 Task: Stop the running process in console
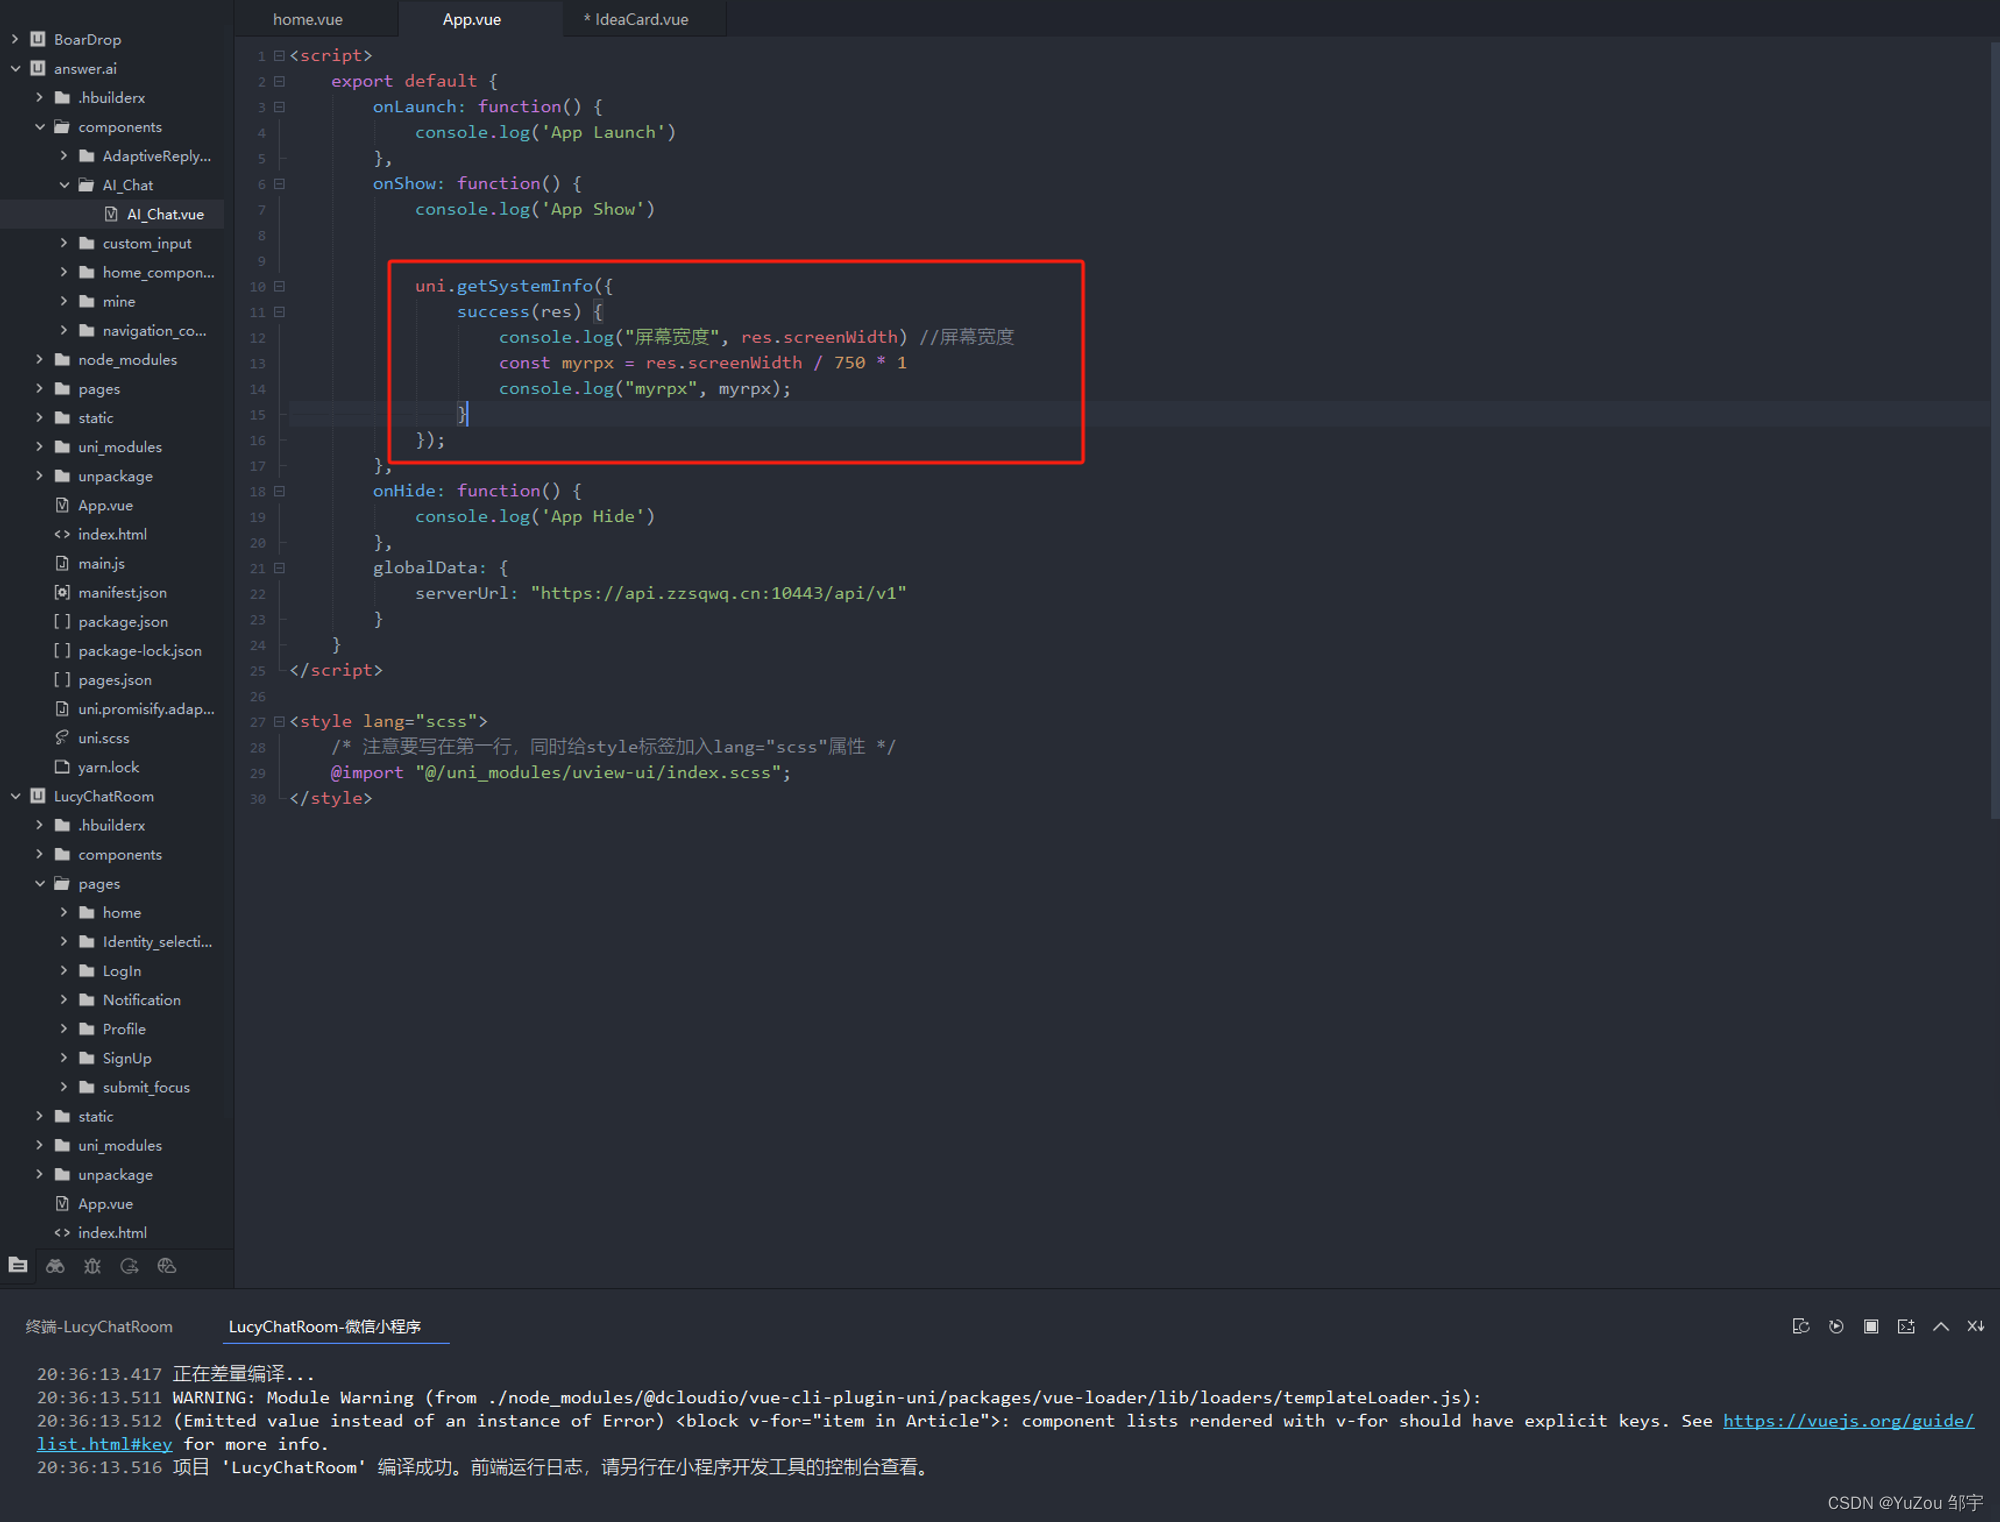point(1871,1326)
